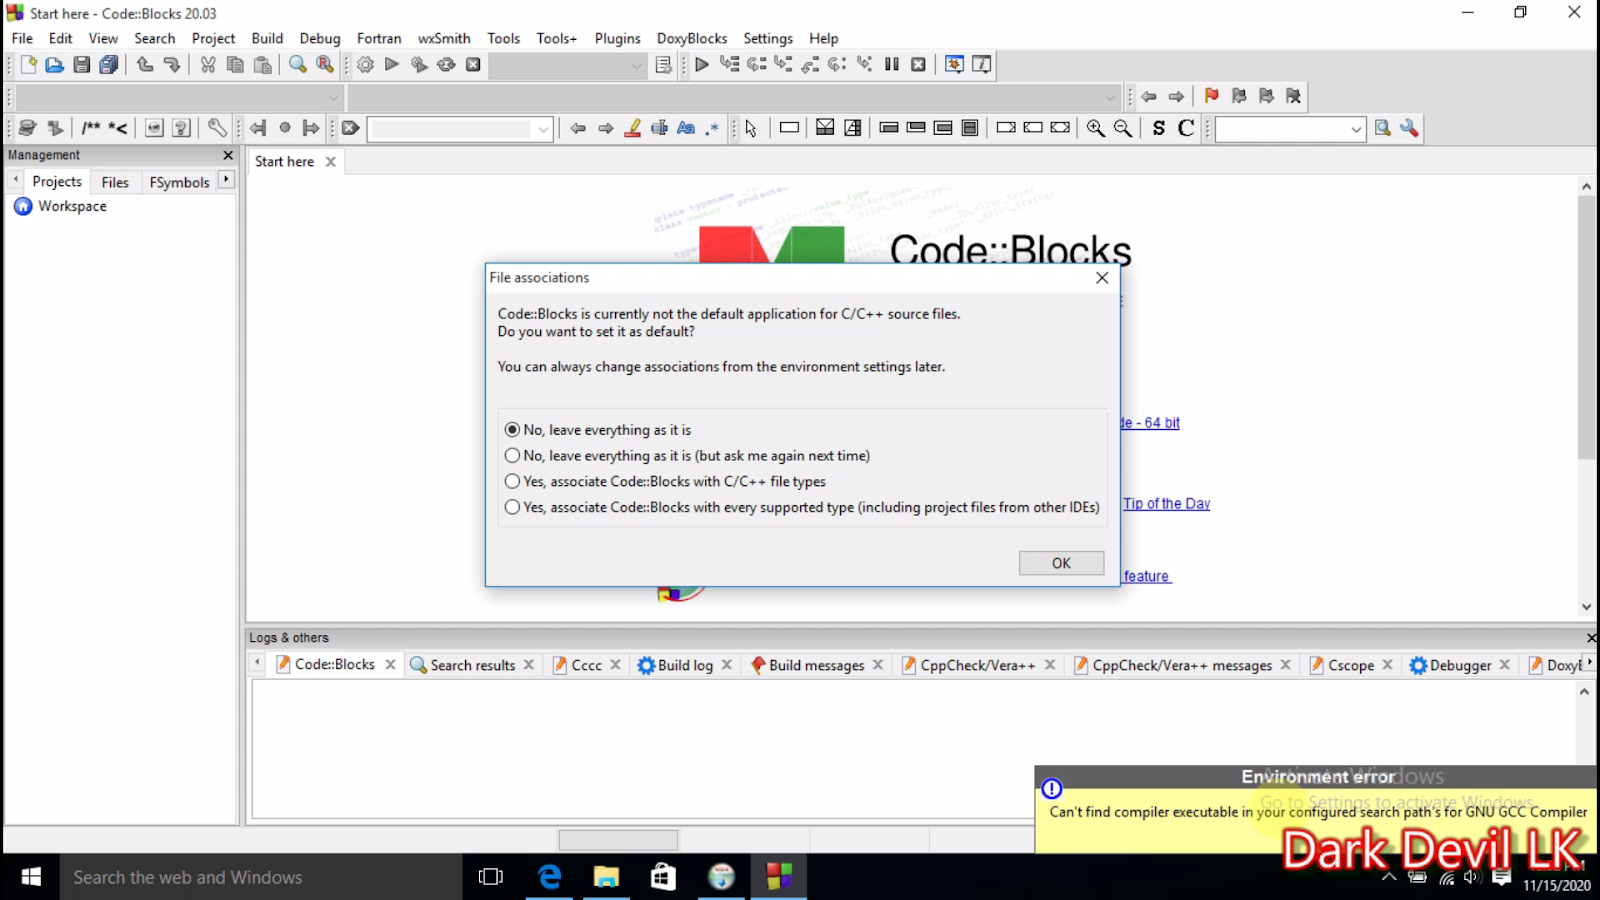This screenshot has width=1600, height=900.
Task: Open the right-side toolbar combo dropdown
Action: 1356,129
